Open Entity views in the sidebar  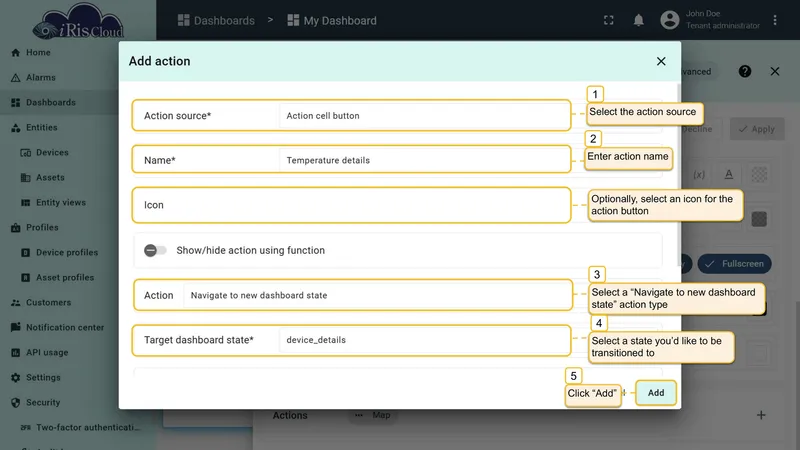click(x=59, y=203)
